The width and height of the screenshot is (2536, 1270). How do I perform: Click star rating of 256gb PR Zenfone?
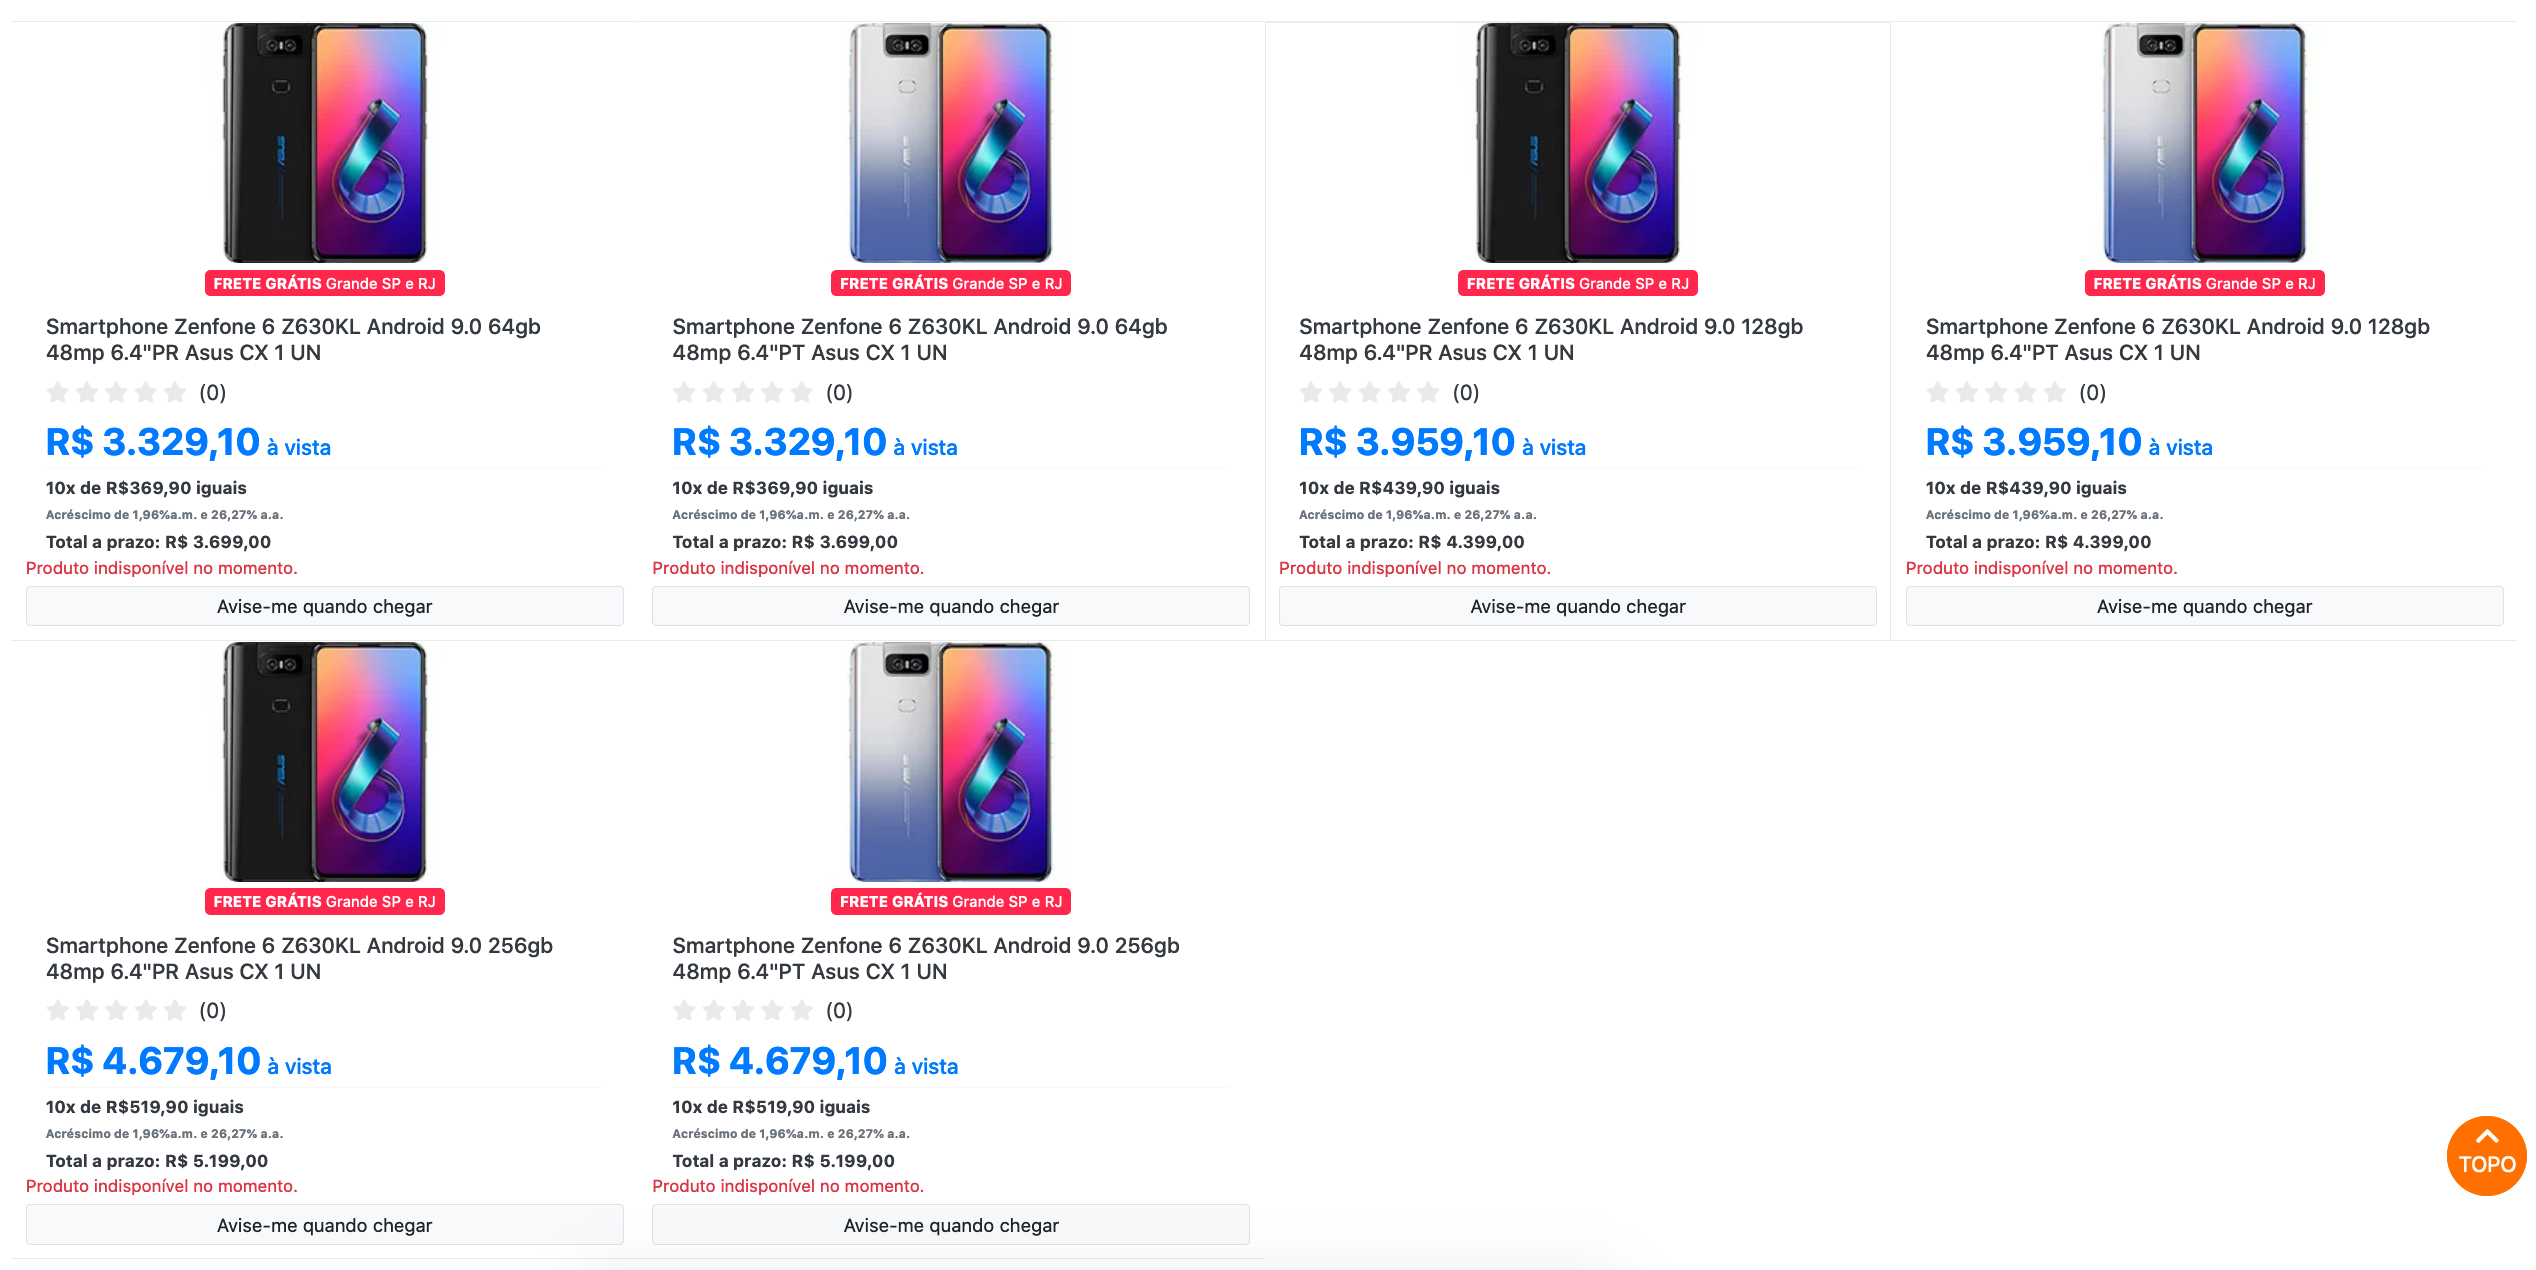(x=116, y=1010)
